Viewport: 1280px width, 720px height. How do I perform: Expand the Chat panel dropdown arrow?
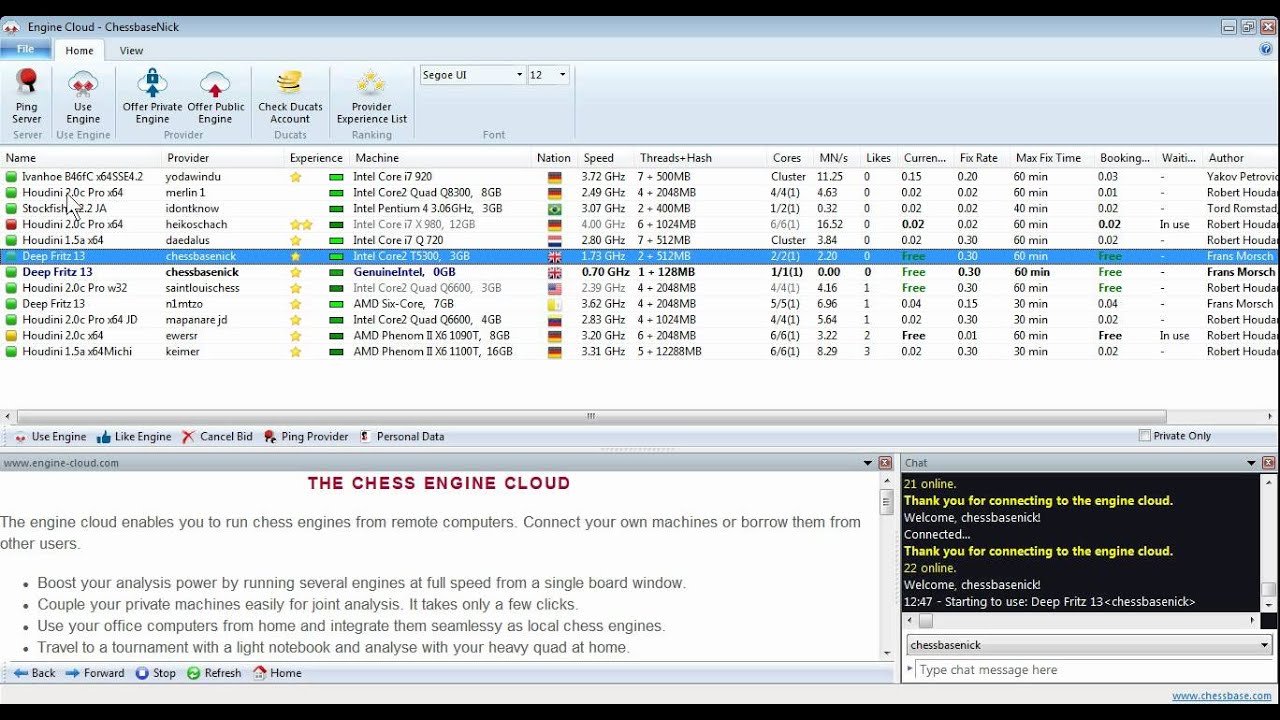[1251, 463]
